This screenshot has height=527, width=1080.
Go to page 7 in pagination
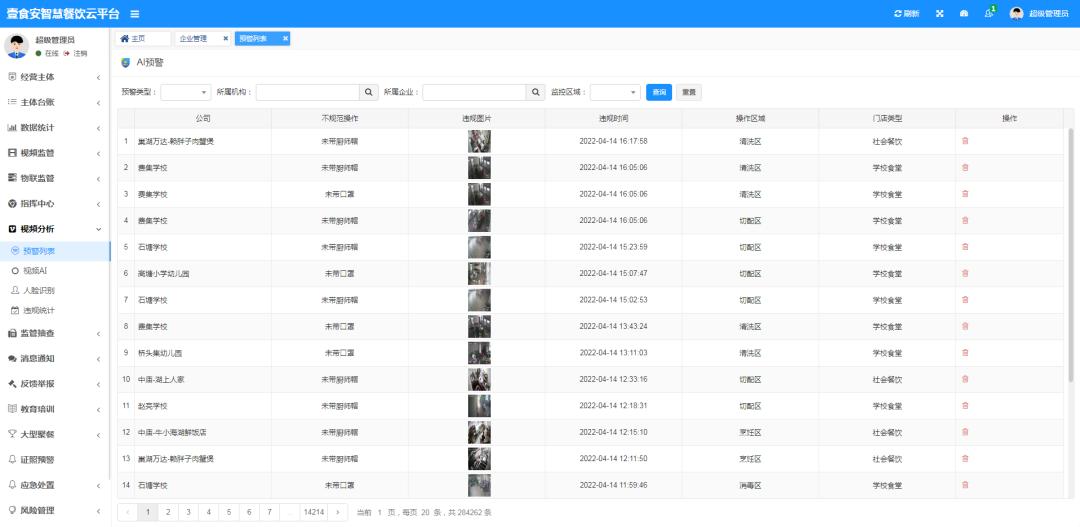[269, 513]
